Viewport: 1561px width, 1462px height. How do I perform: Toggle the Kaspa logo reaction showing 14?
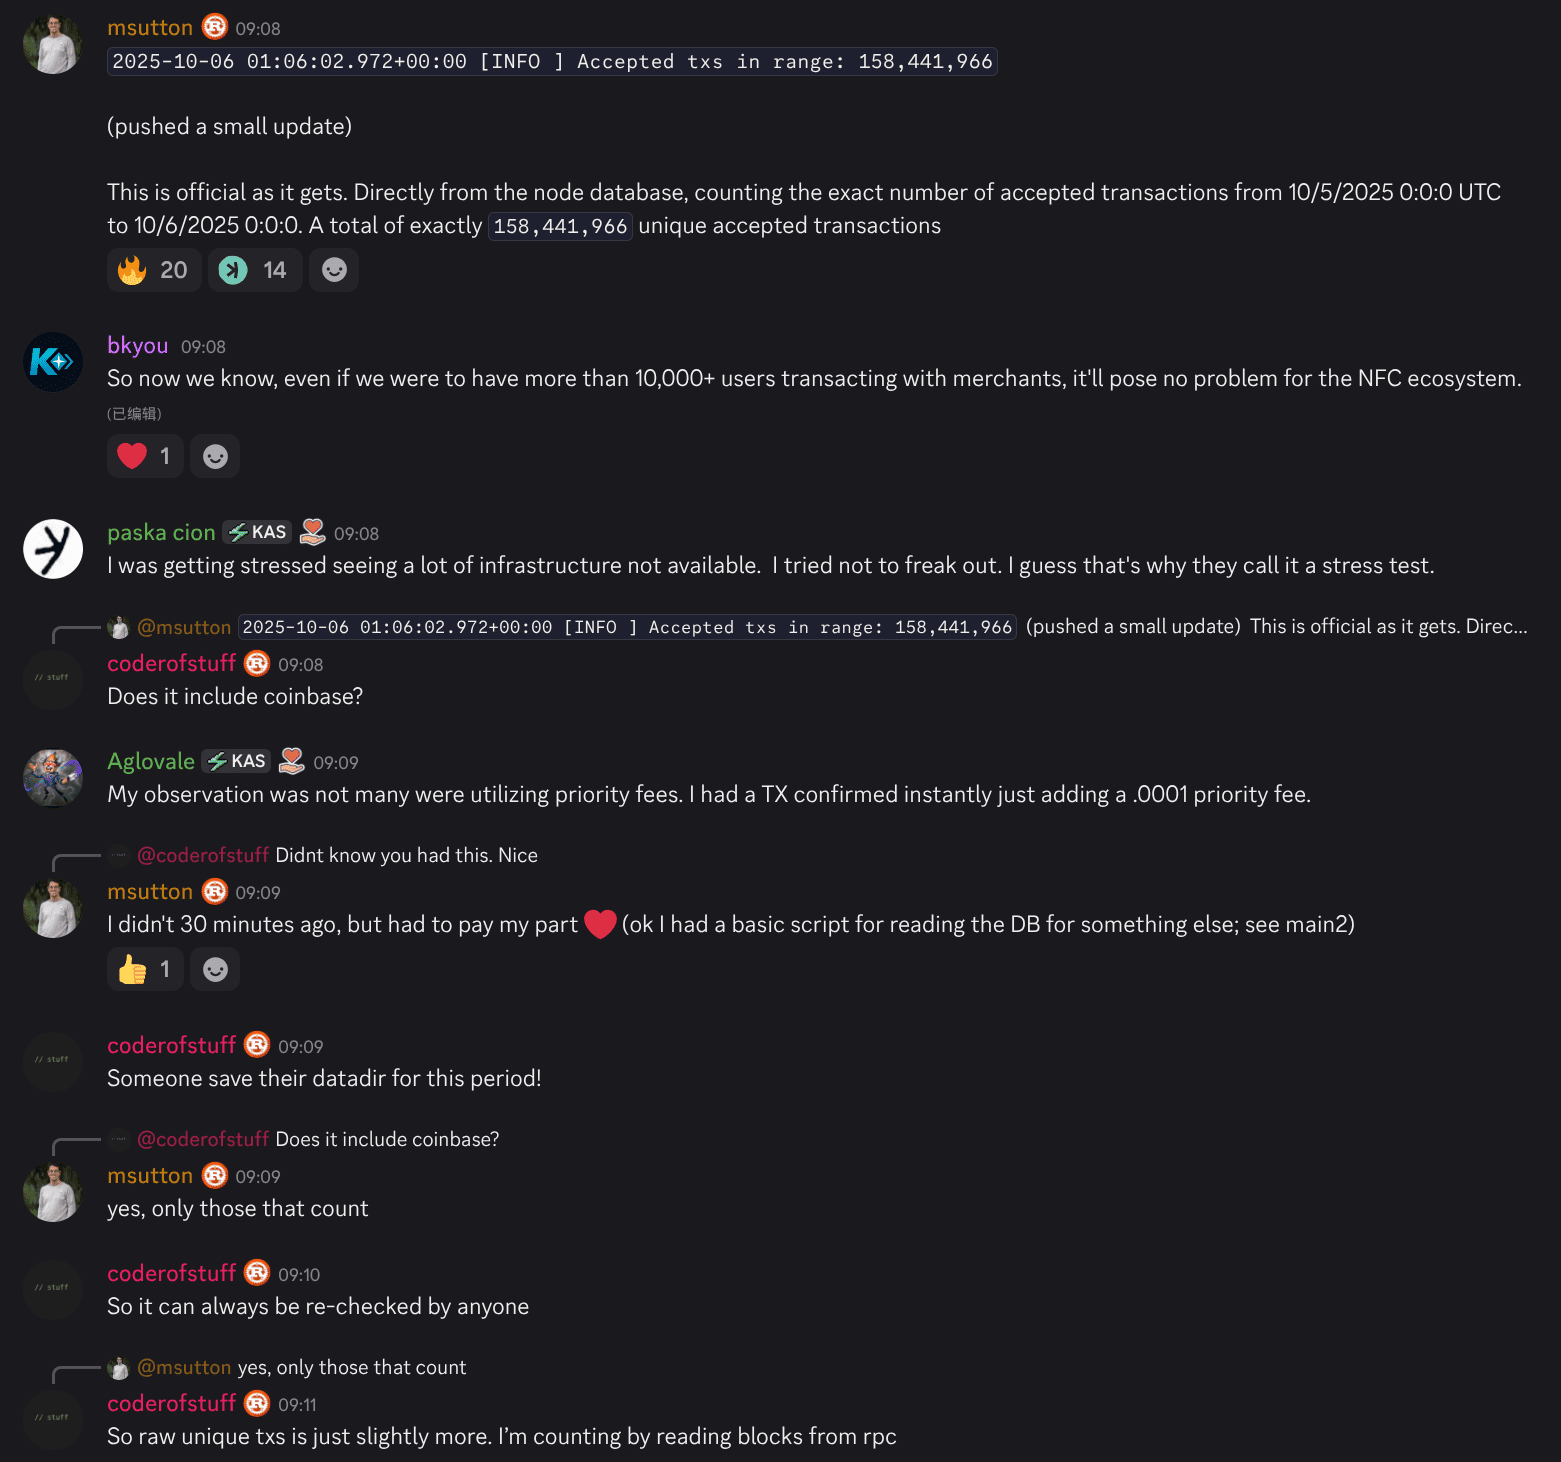254,270
